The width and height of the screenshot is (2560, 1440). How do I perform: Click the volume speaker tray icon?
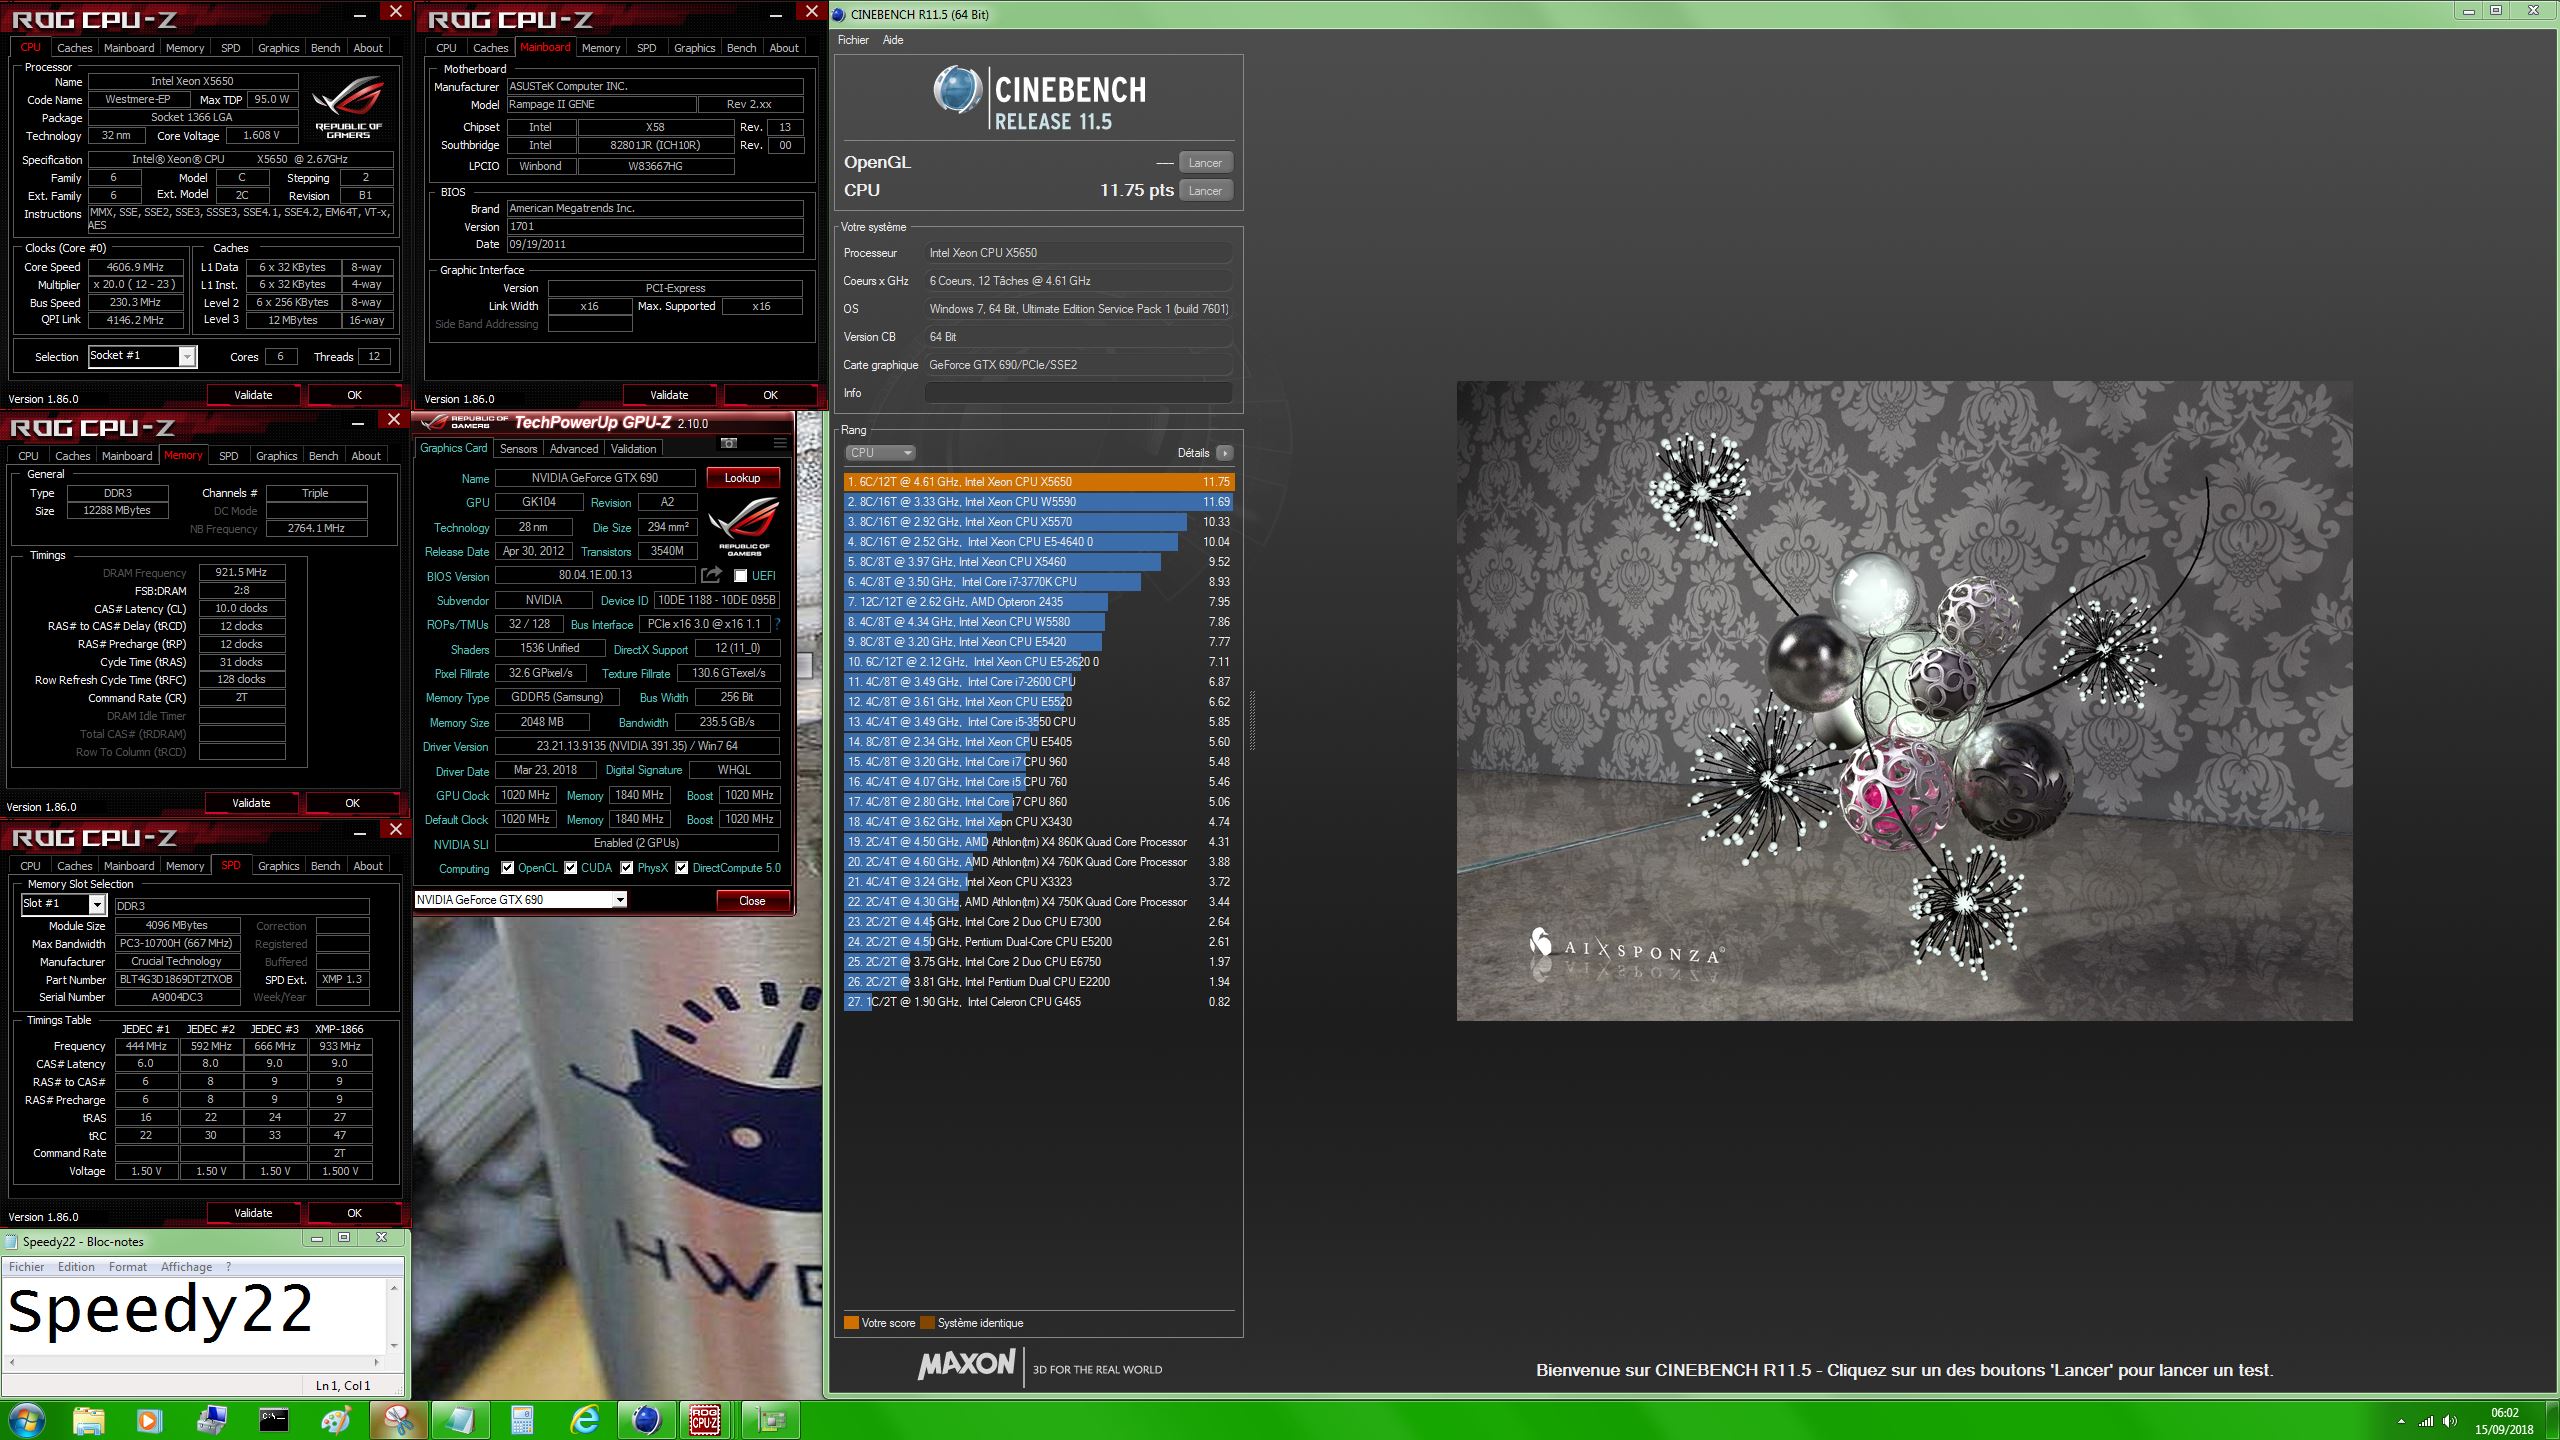(x=2449, y=1421)
